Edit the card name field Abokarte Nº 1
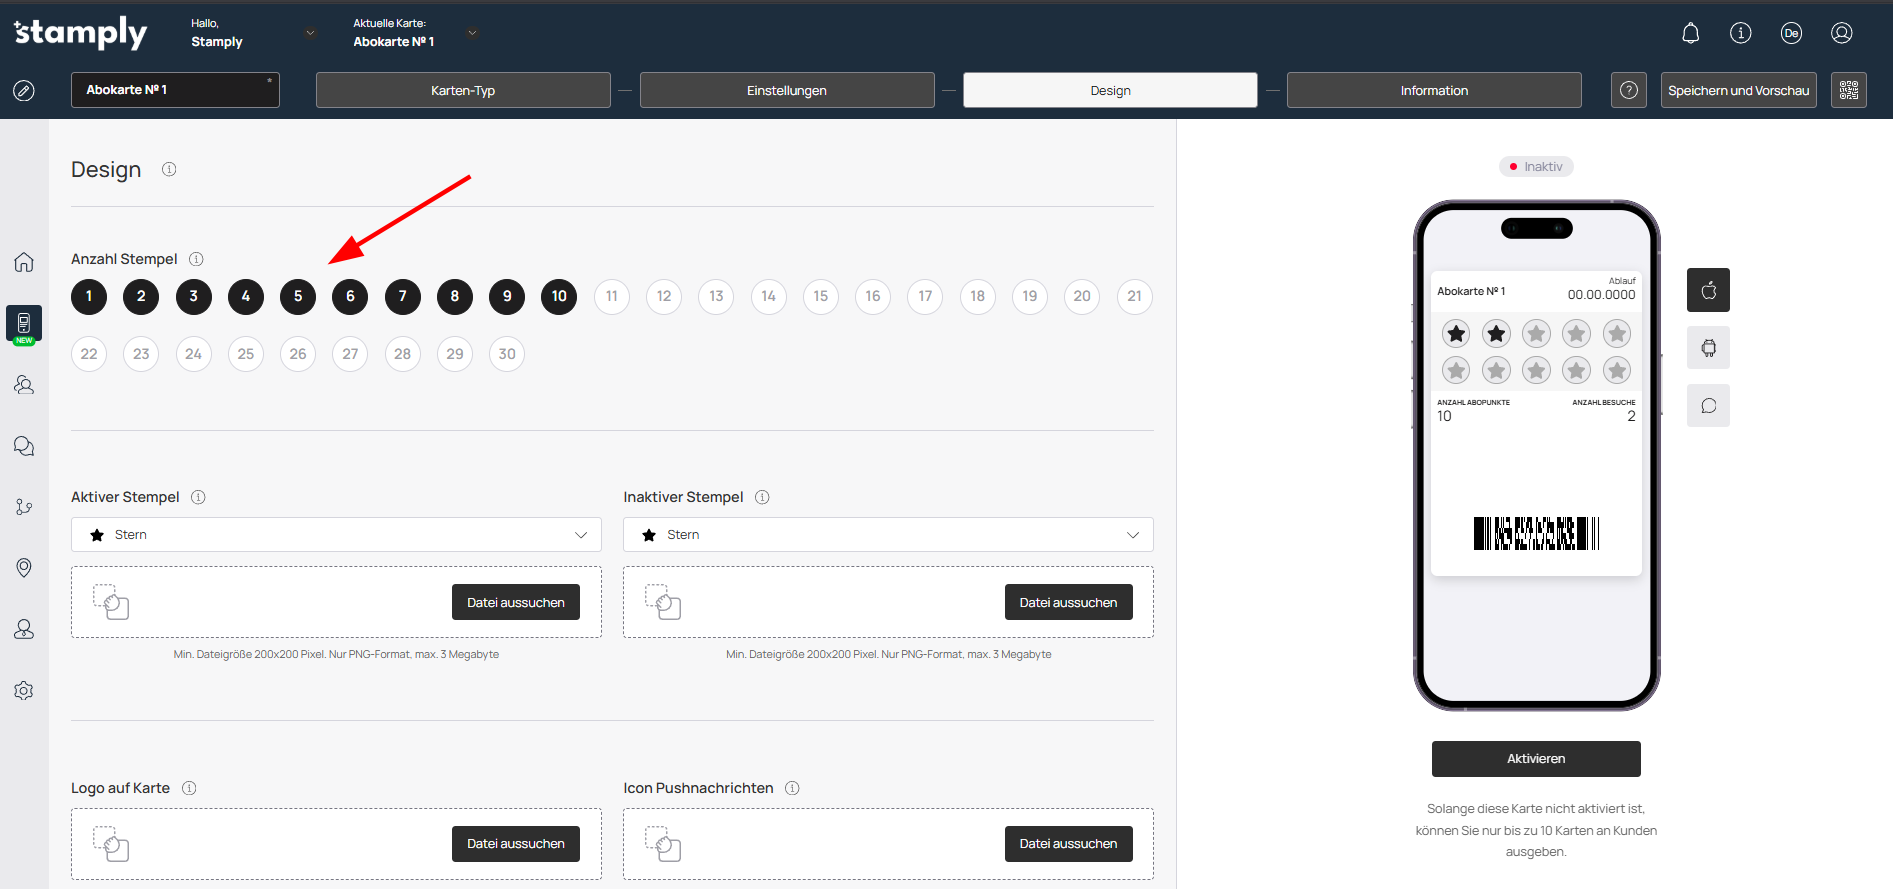Screen dimensions: 1893x889 coord(175,90)
